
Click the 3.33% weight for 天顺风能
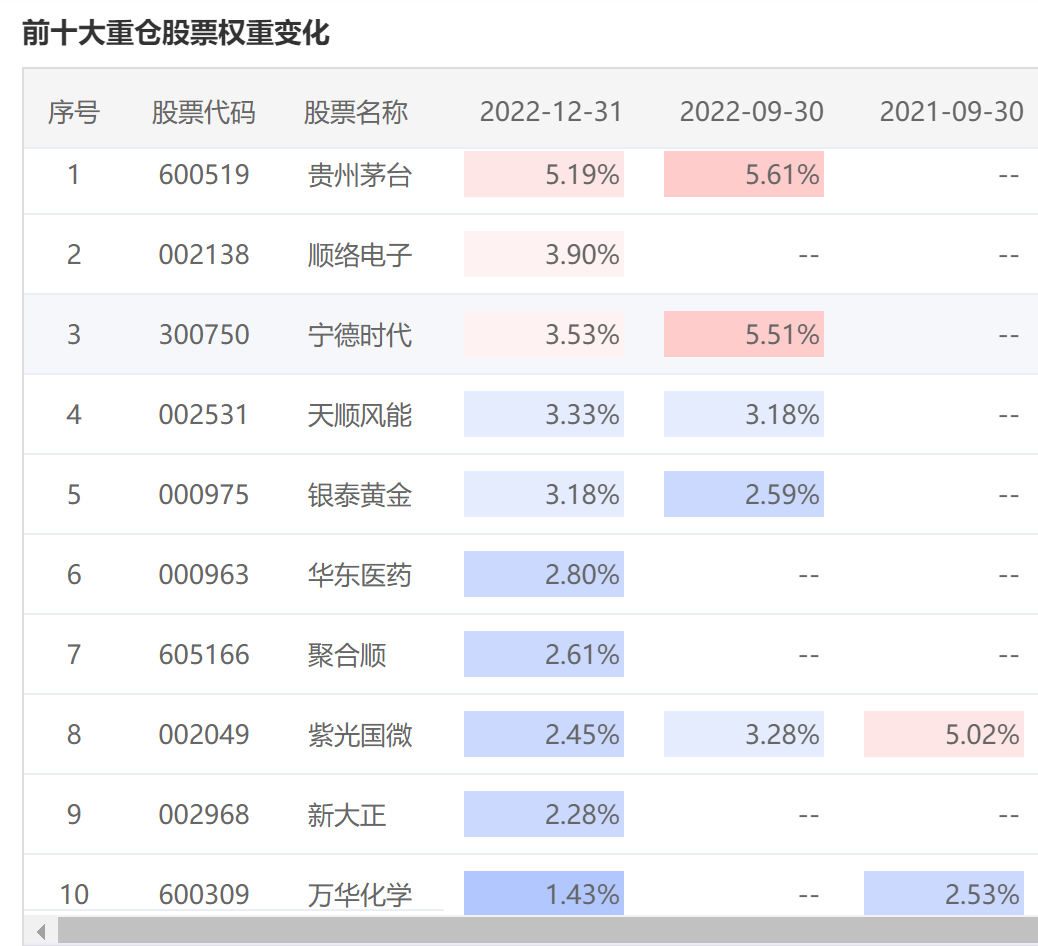543,414
